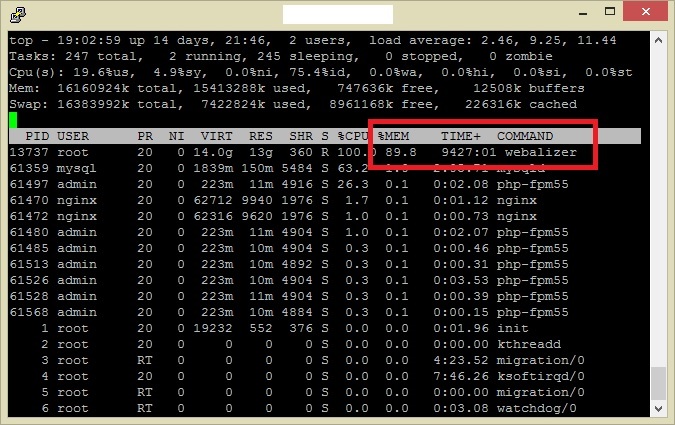Image resolution: width=675 pixels, height=425 pixels.
Task: Click PID 61472 of the nginx user
Action: (x=29, y=216)
